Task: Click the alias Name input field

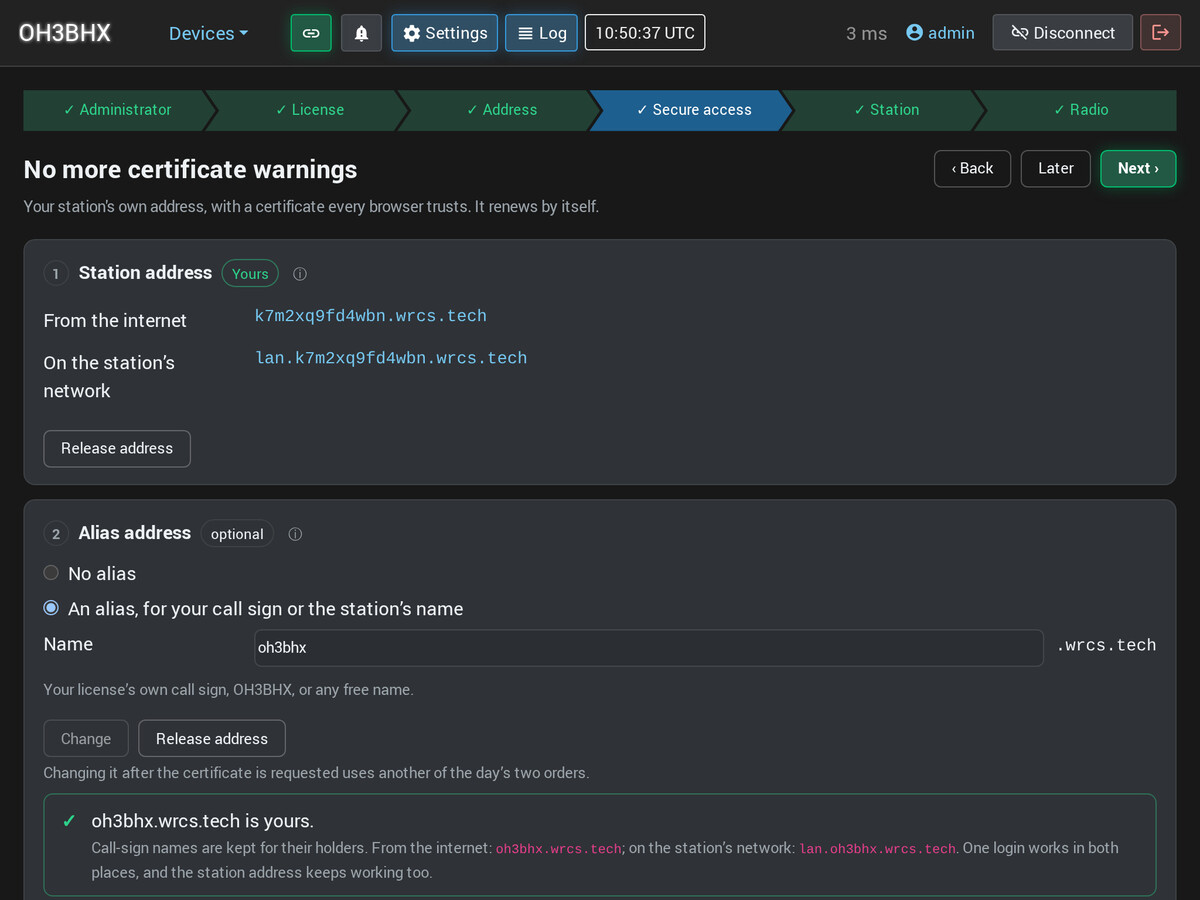Action: 649,648
